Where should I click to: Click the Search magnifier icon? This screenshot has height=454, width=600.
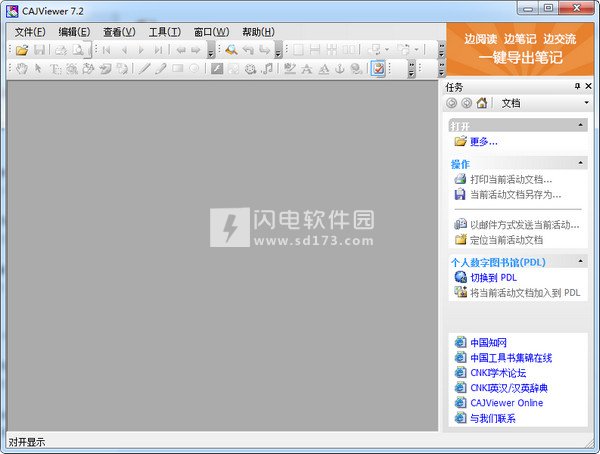[231, 50]
